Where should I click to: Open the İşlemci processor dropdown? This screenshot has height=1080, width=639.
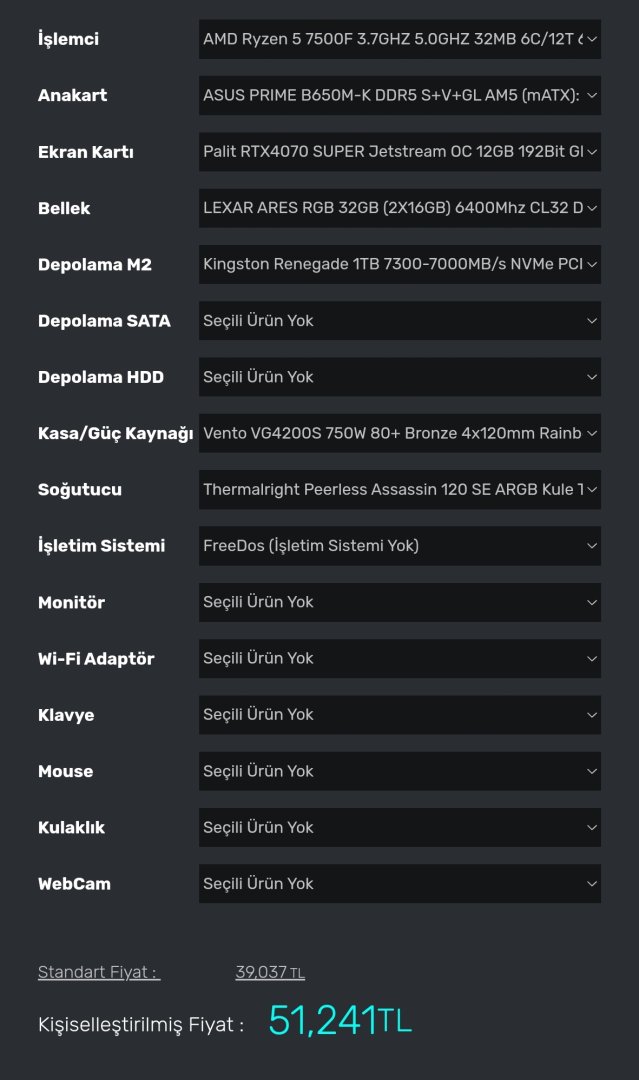[x=400, y=40]
